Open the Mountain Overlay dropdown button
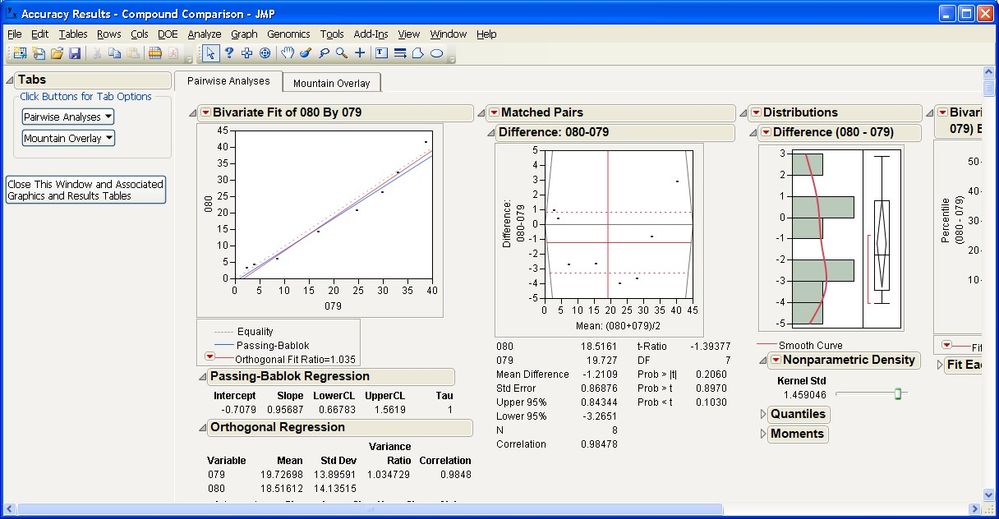Image resolution: width=999 pixels, height=519 pixels. coord(68,138)
